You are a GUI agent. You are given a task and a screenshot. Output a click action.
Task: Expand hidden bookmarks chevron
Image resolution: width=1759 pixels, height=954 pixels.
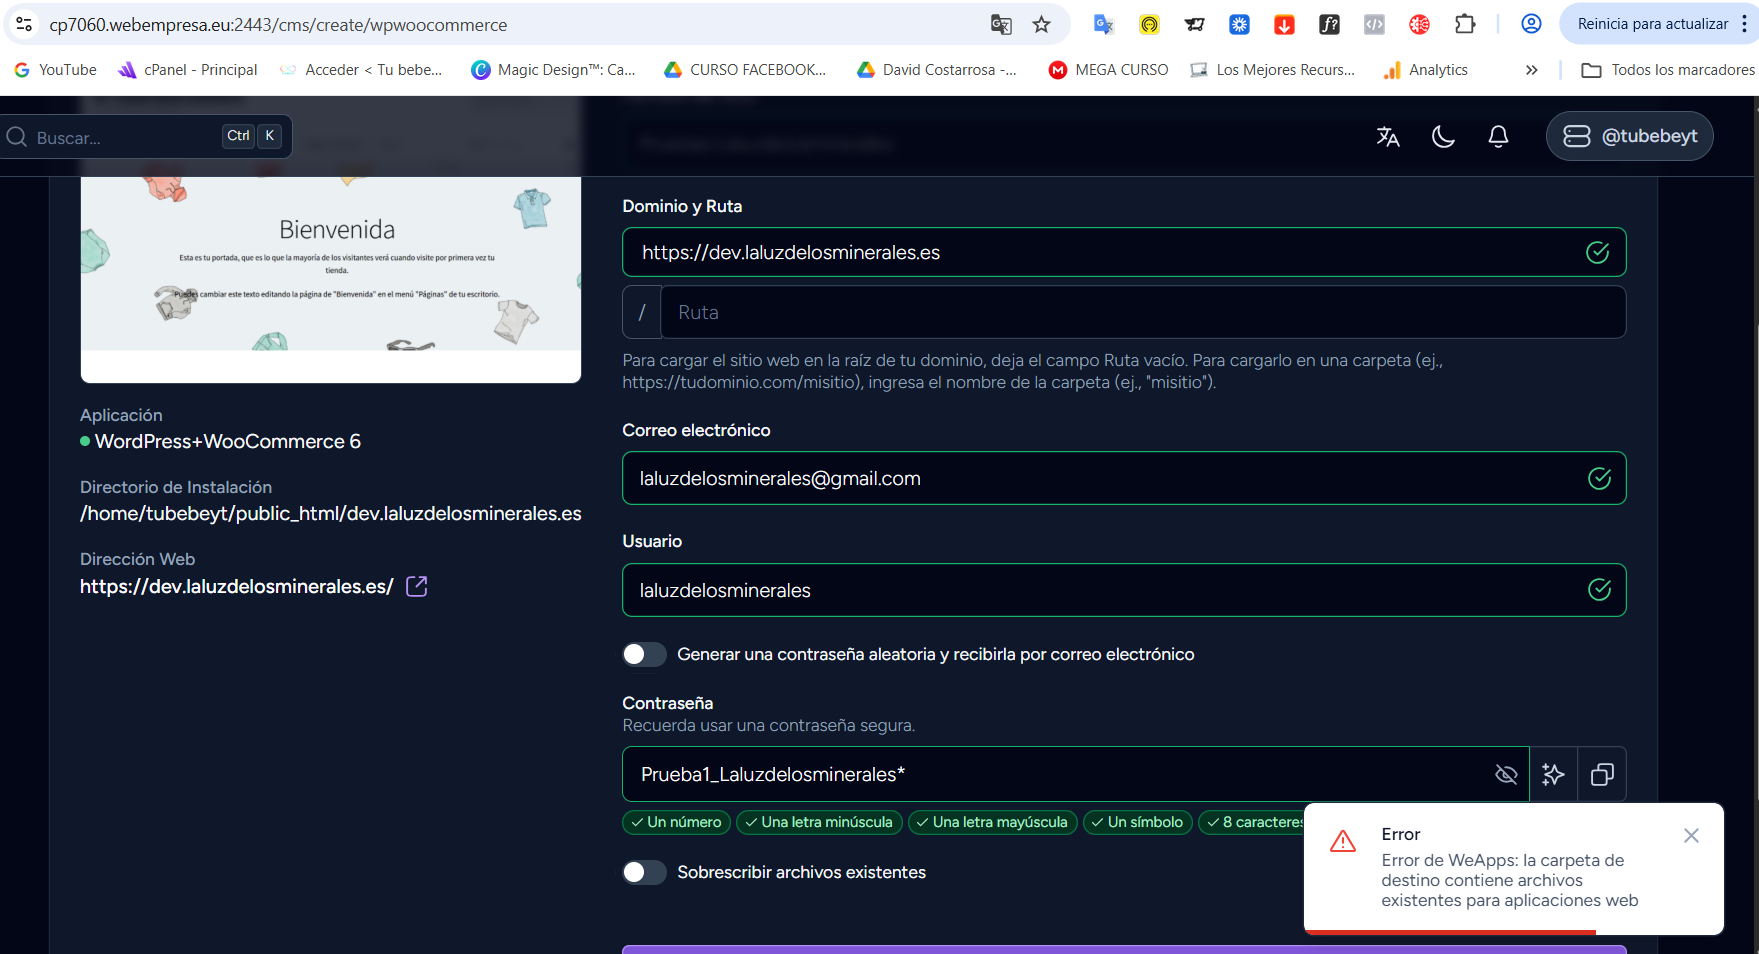(1531, 70)
